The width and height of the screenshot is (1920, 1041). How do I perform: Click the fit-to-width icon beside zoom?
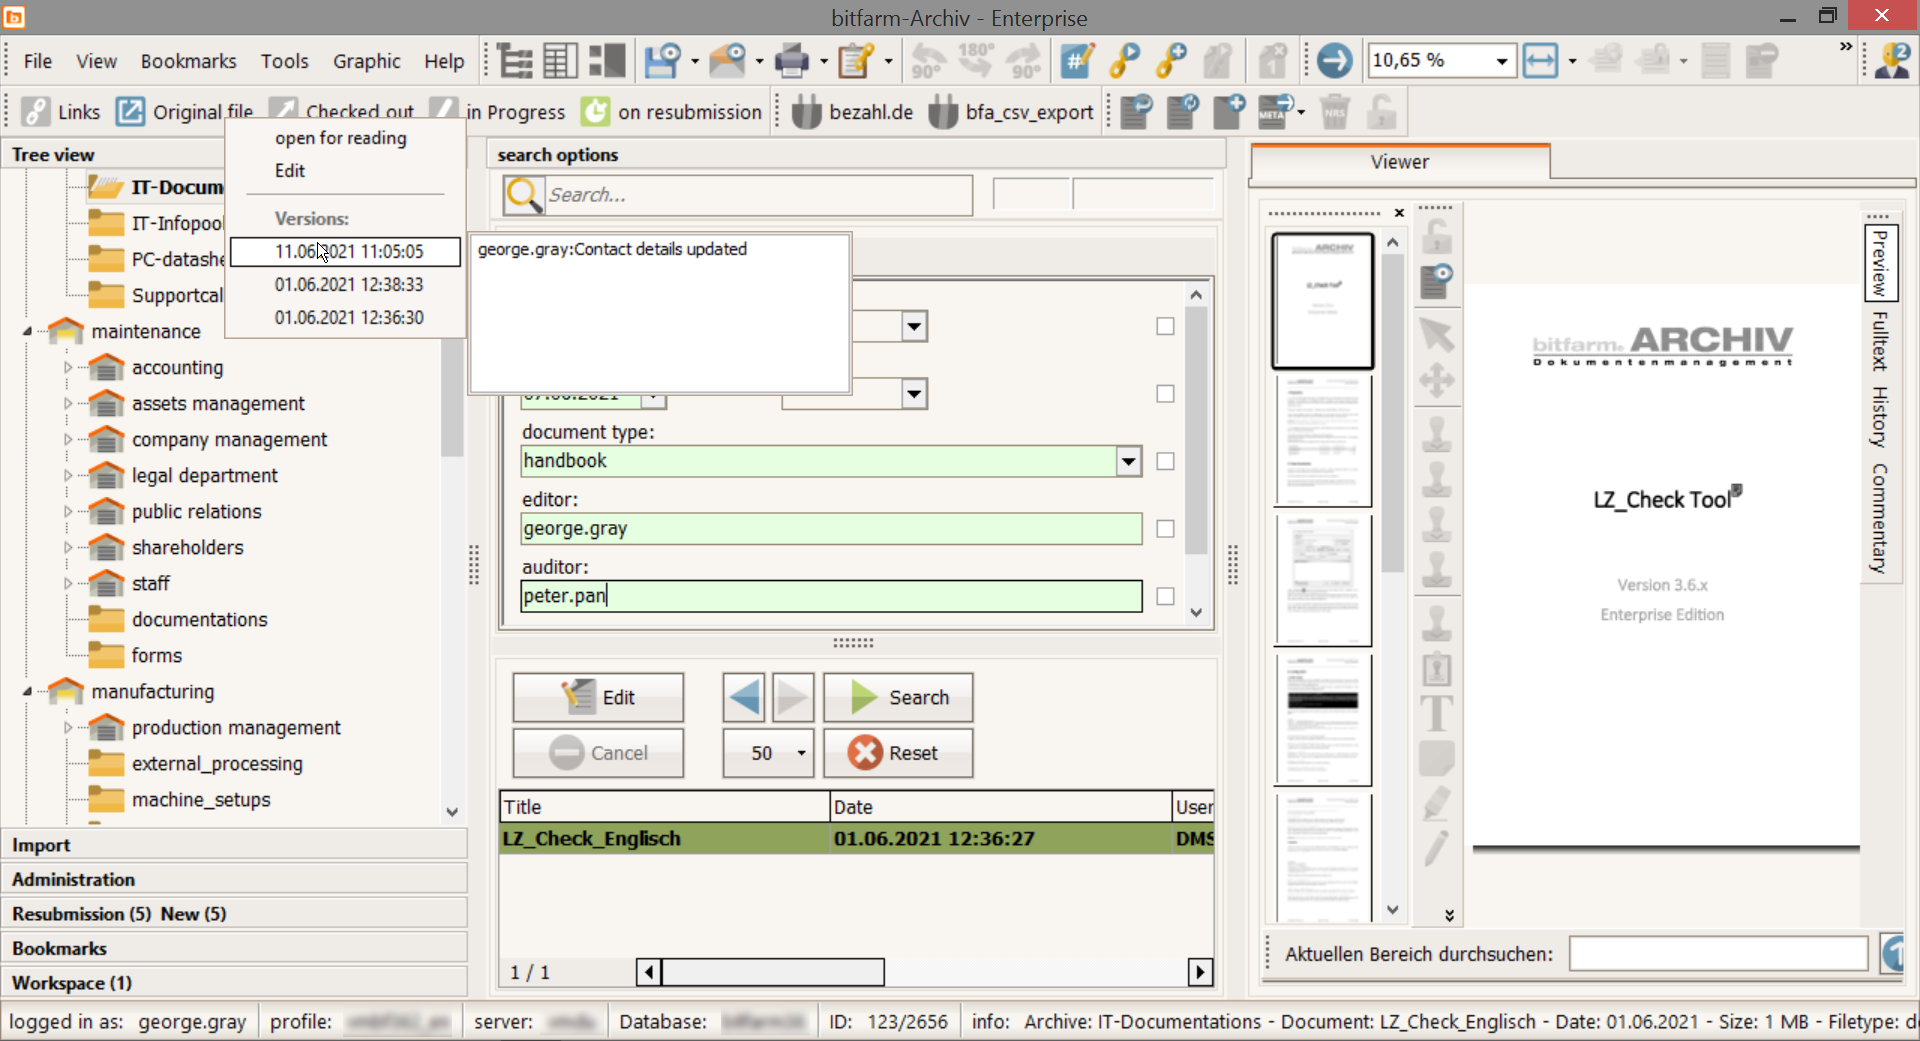1540,61
